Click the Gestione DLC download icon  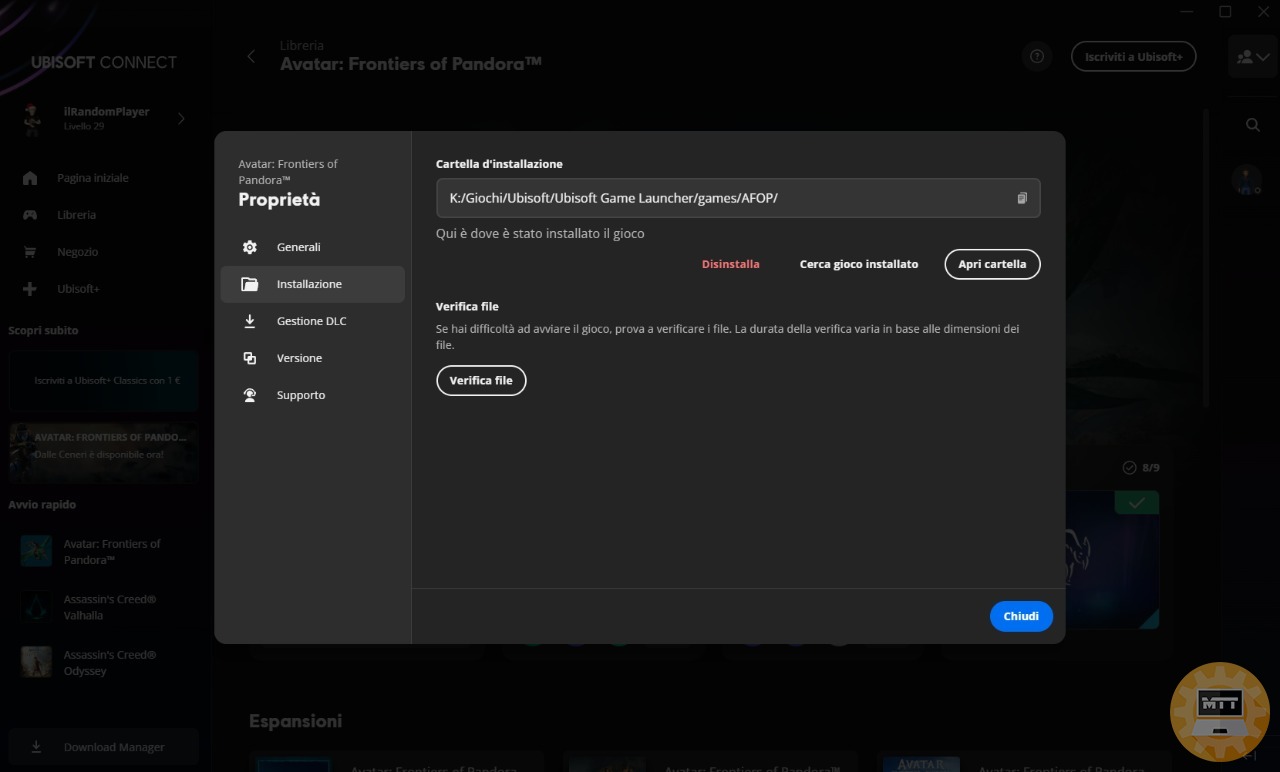click(x=250, y=321)
